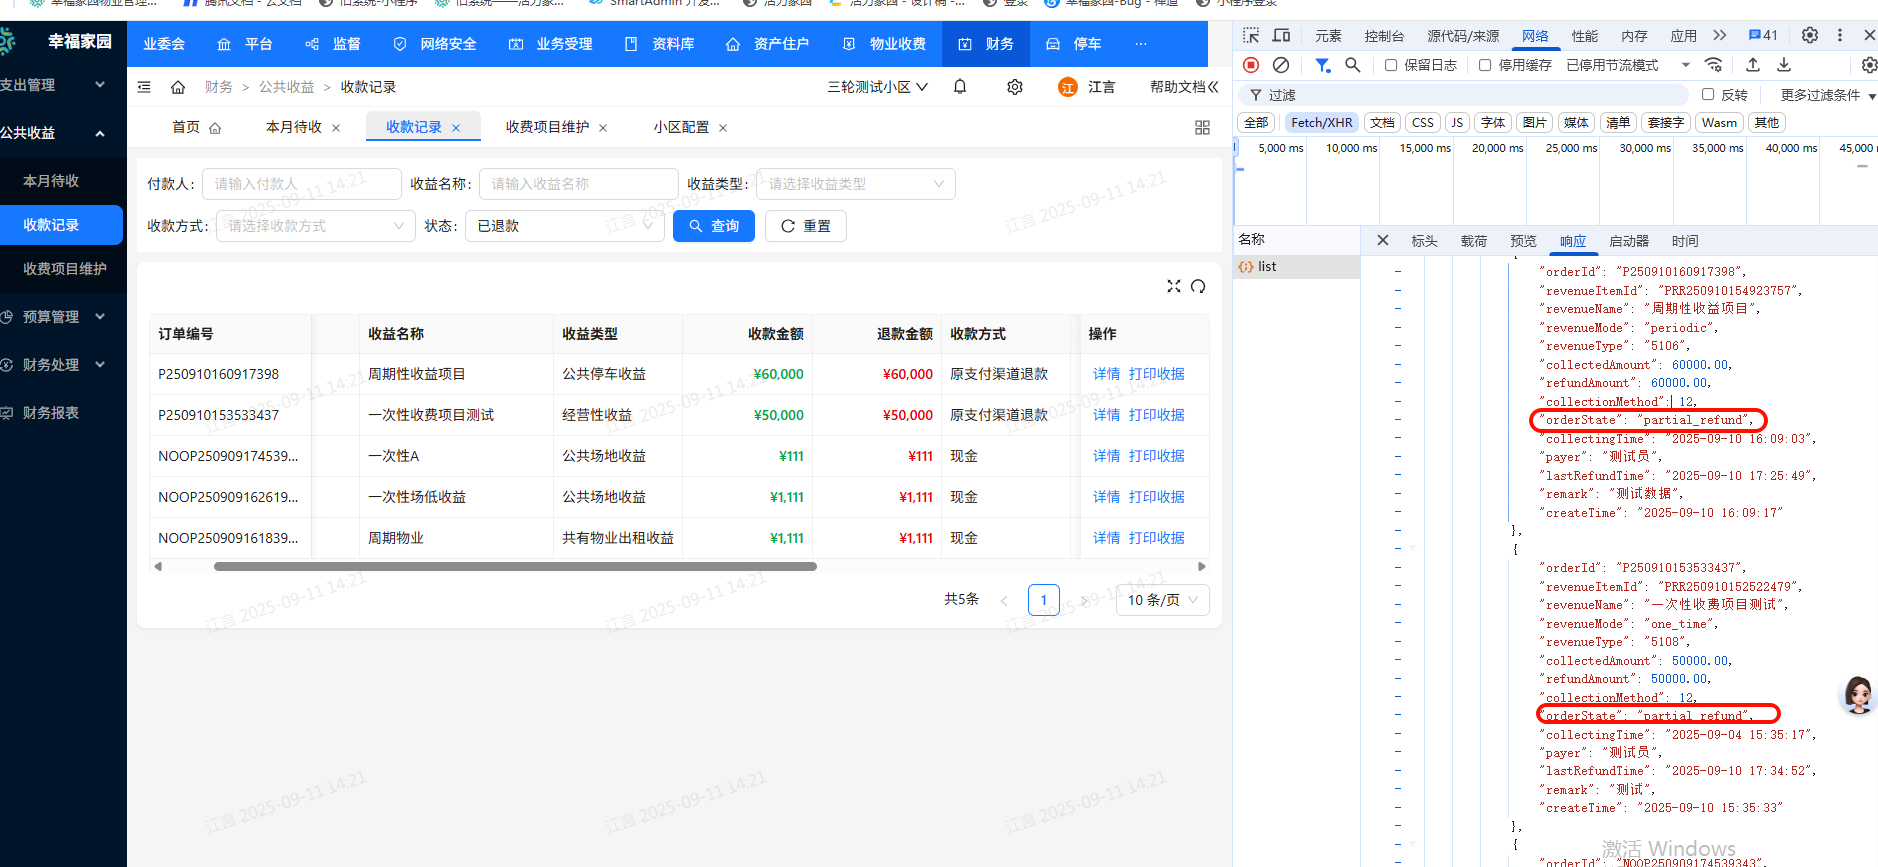This screenshot has width=1878, height=867.
Task: Switch to the 本月待收 tab
Action: pyautogui.click(x=294, y=127)
